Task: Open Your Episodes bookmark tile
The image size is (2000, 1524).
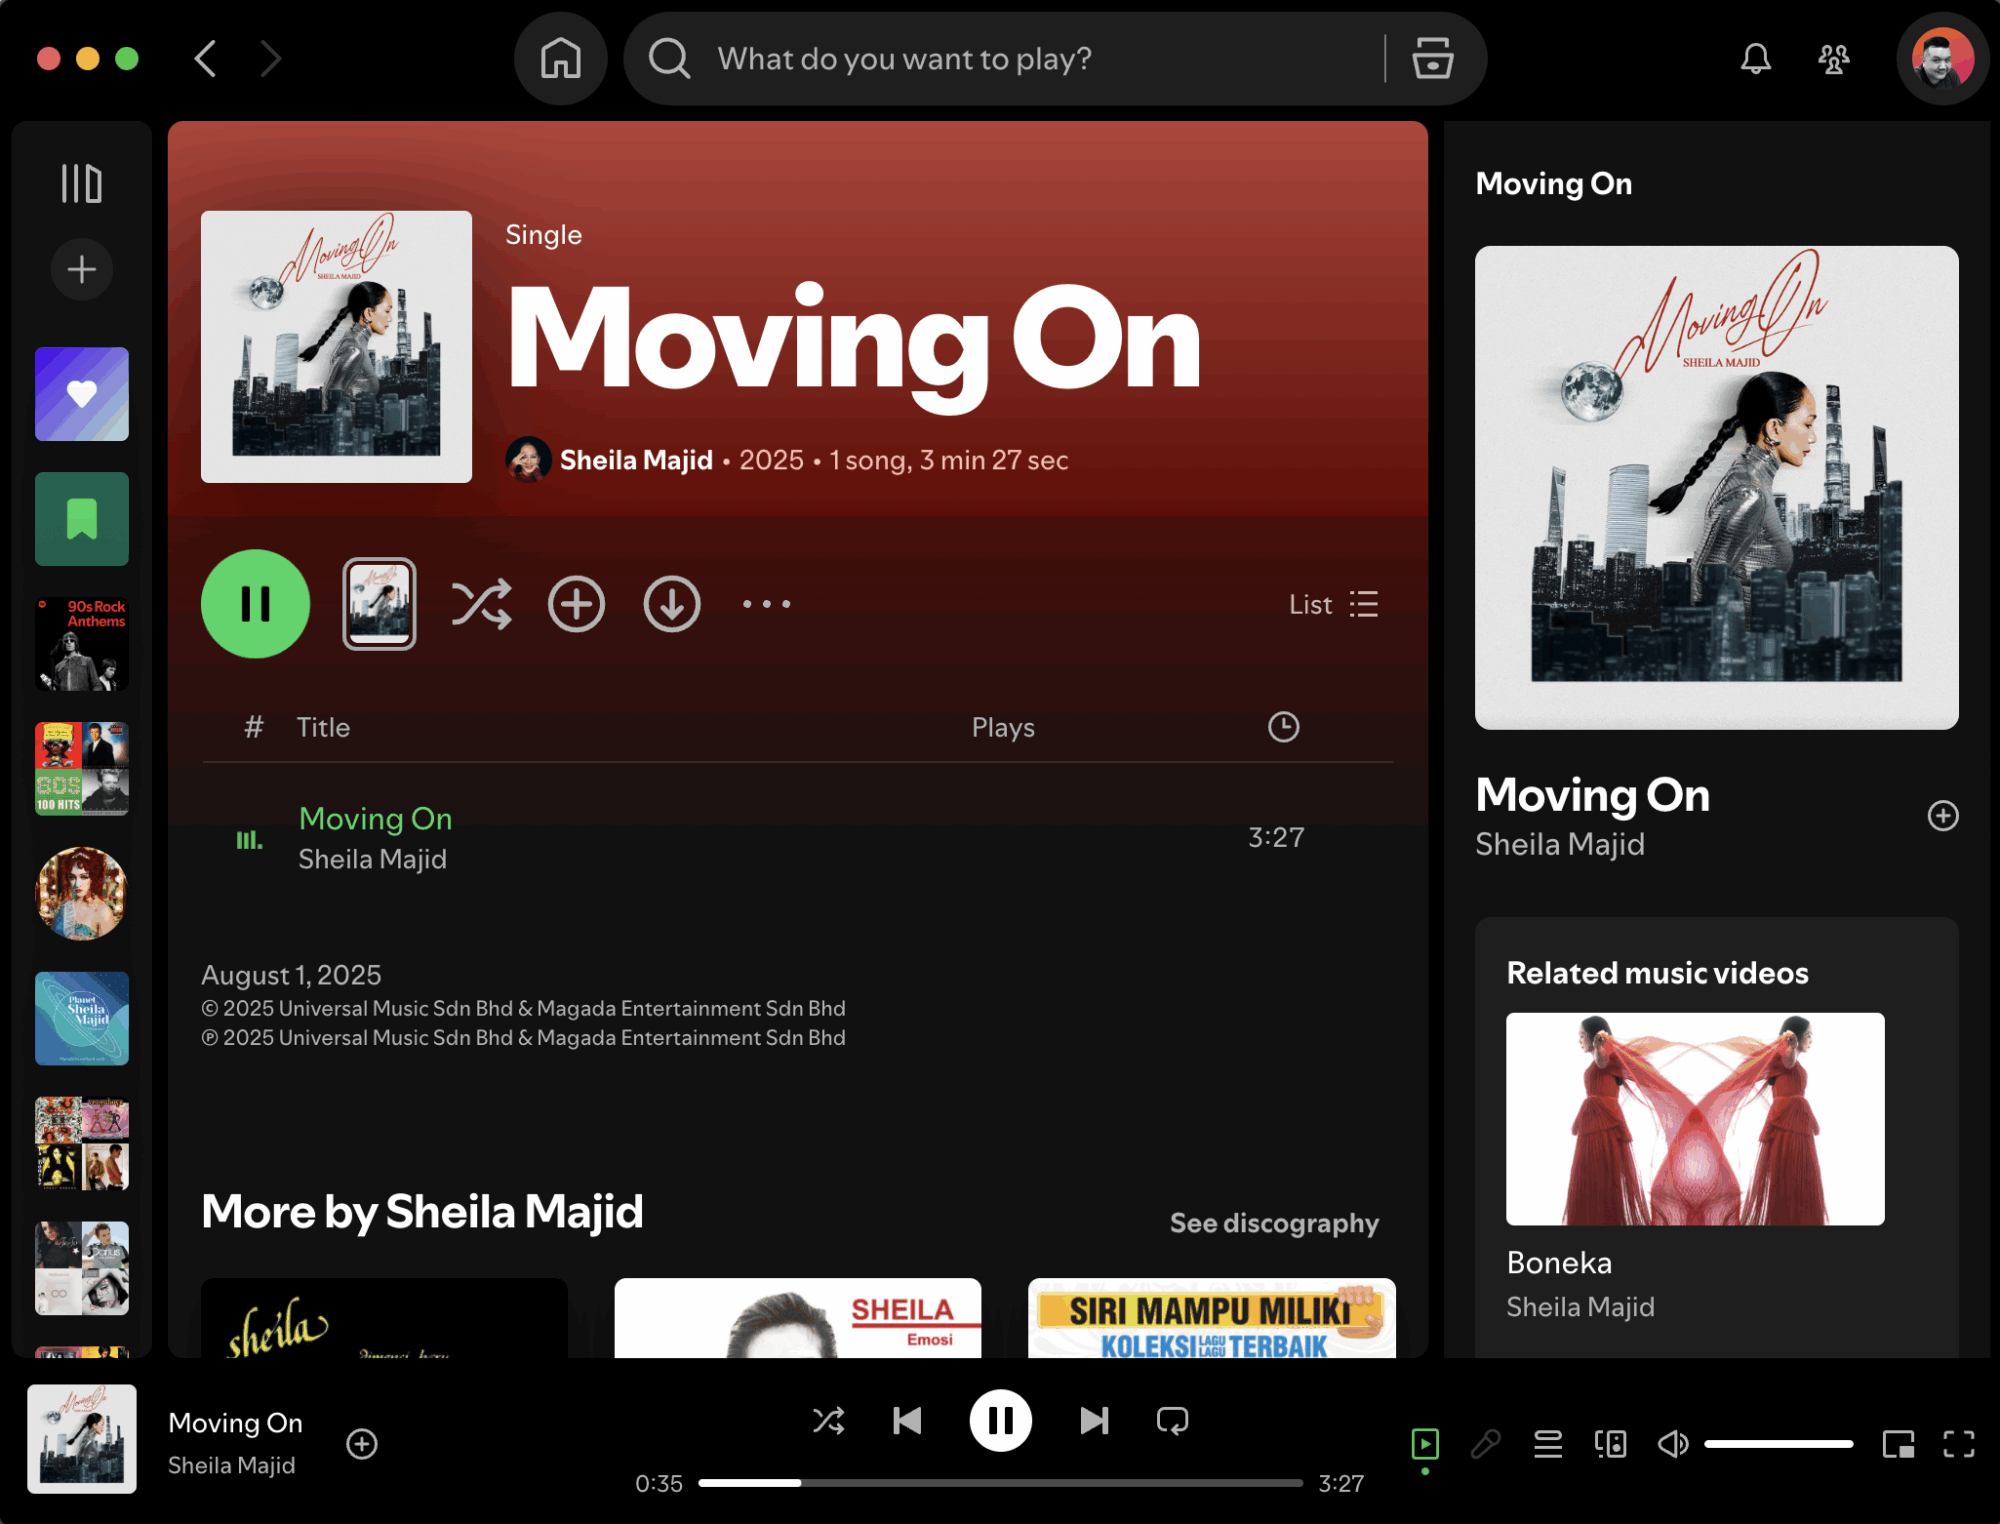Action: (82, 519)
